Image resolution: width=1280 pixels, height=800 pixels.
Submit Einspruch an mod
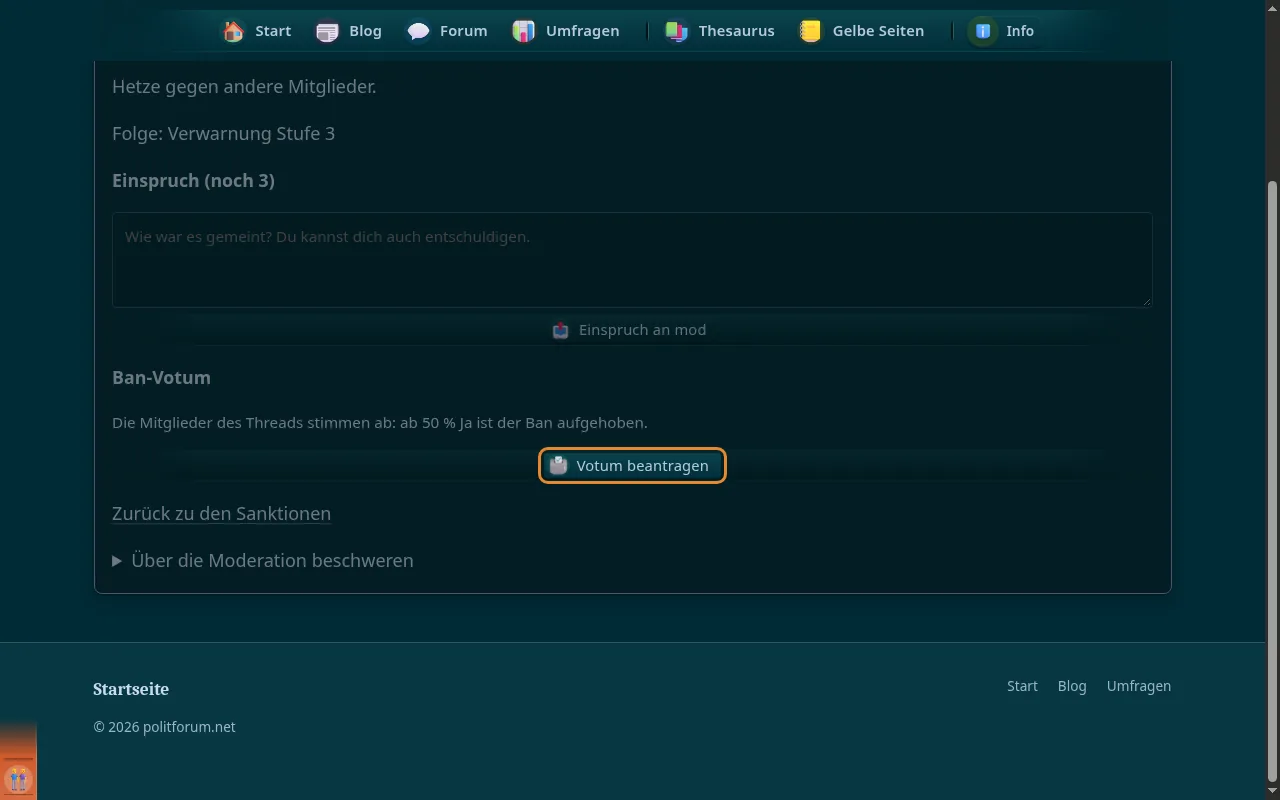tap(630, 330)
